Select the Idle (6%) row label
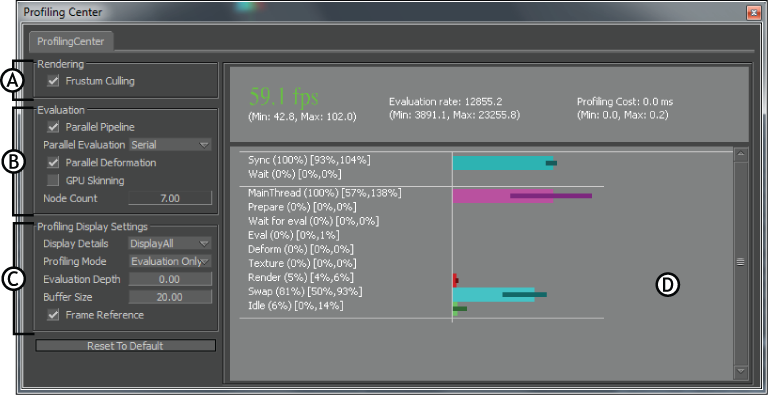Screen dimensions: 768x395 [x=296, y=306]
